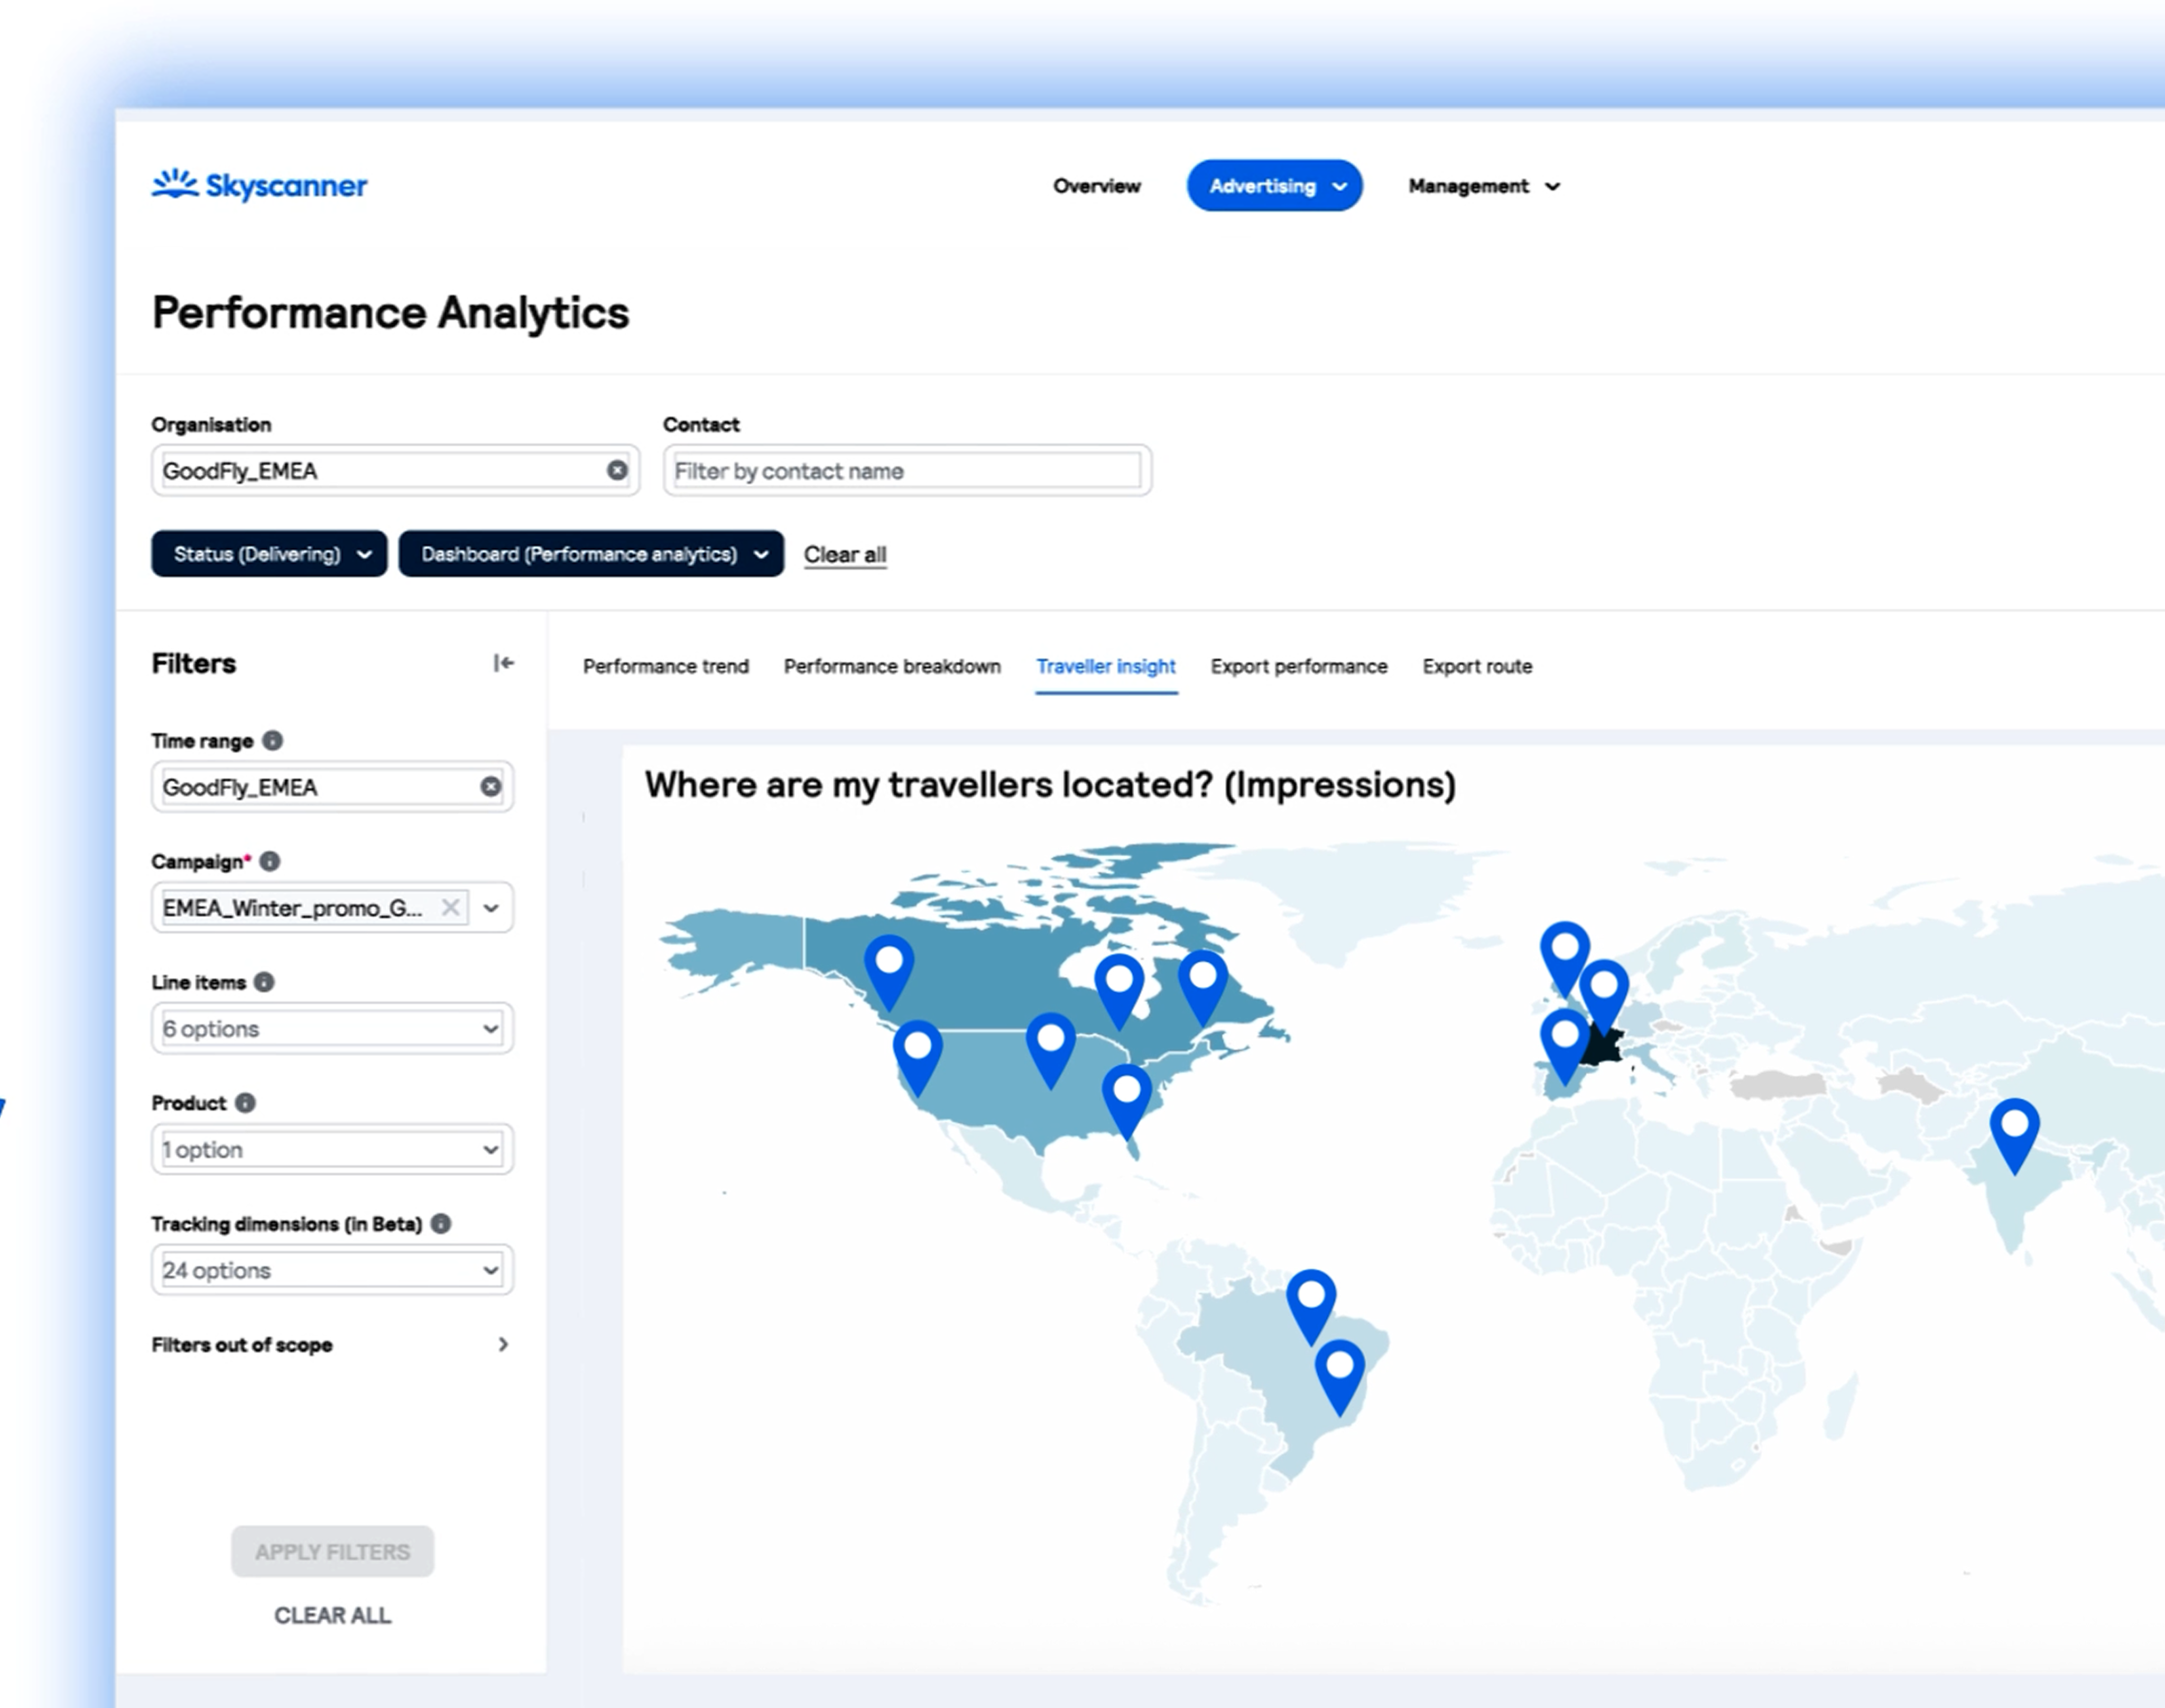Viewport: 2165px width, 1708px height.
Task: Clear the GoodFly_EMEA organisation field
Action: pos(617,470)
